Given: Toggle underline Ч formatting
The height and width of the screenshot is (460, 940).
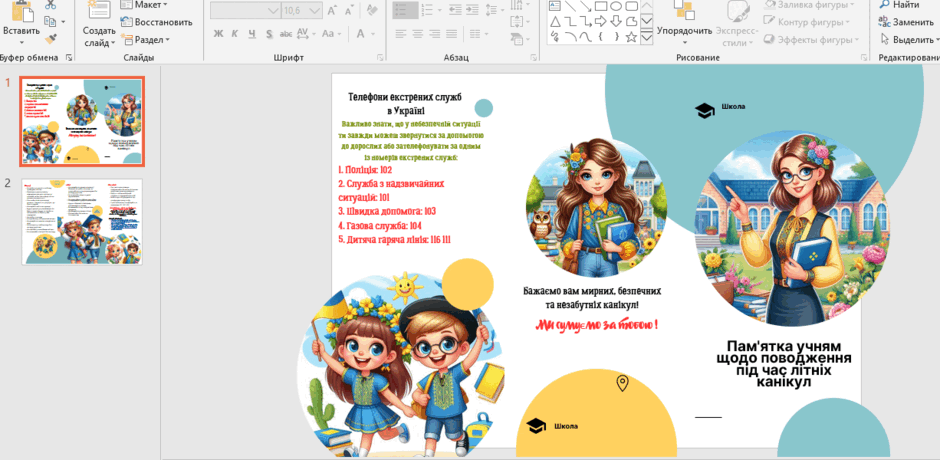Looking at the screenshot, I should pyautogui.click(x=252, y=34).
